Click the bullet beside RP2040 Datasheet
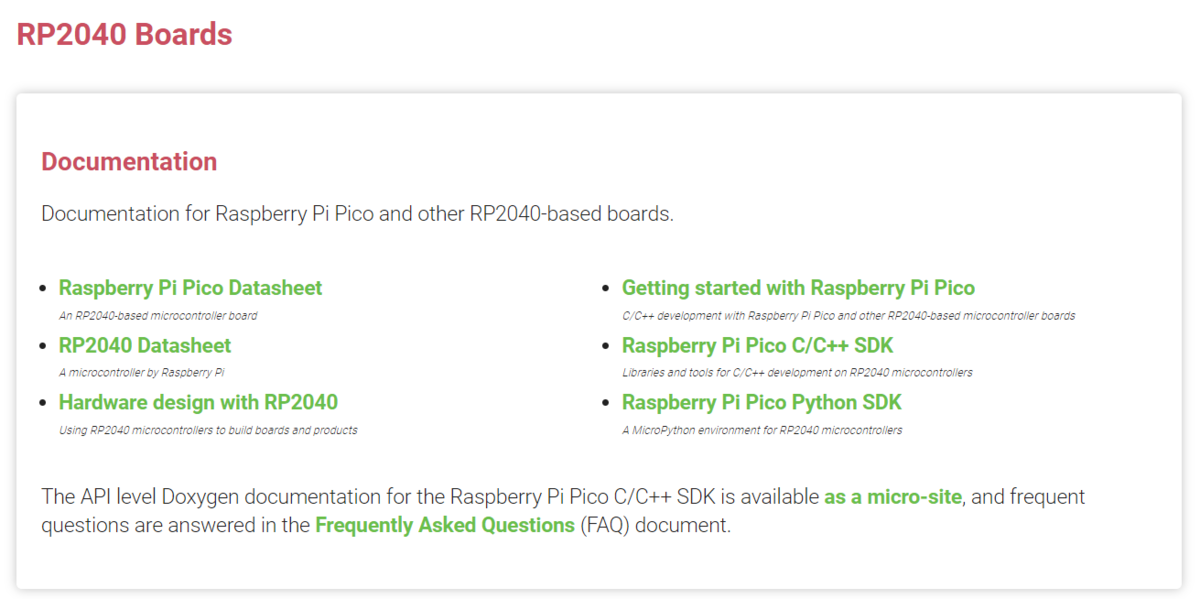Screen dimensions: 1200x599 point(43,346)
